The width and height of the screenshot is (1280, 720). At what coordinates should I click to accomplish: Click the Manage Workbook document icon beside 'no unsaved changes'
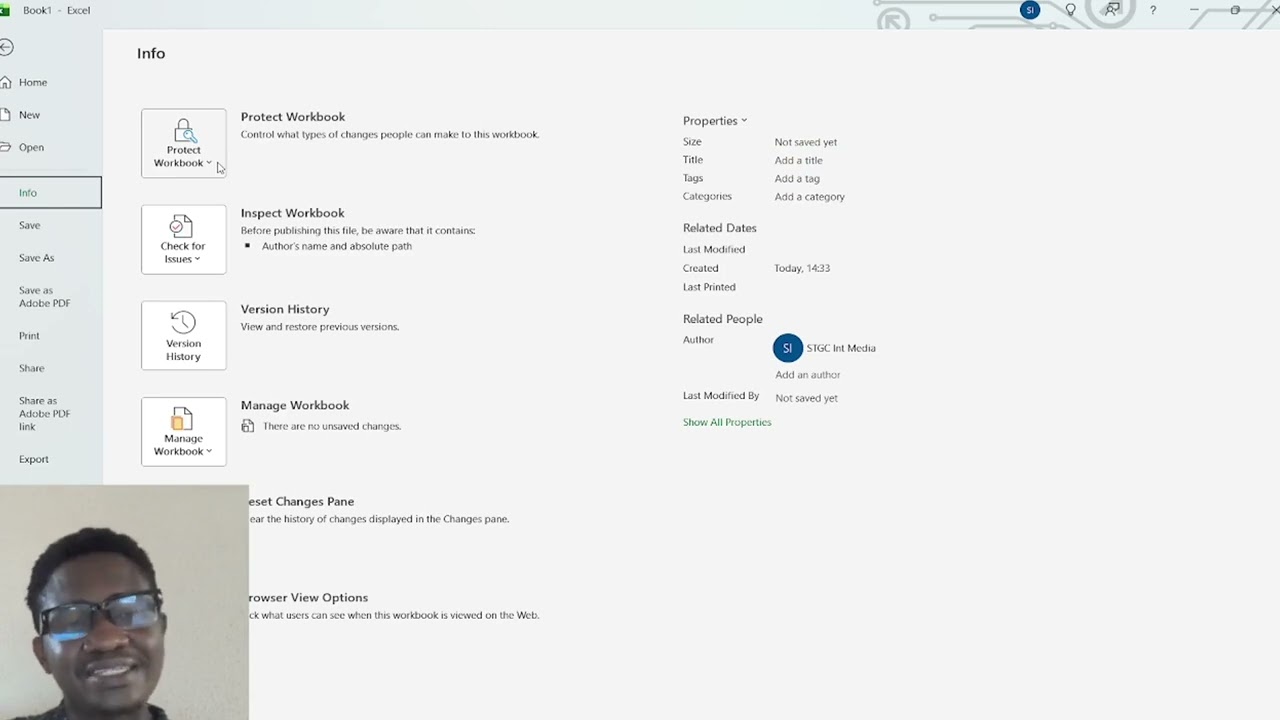[248, 426]
